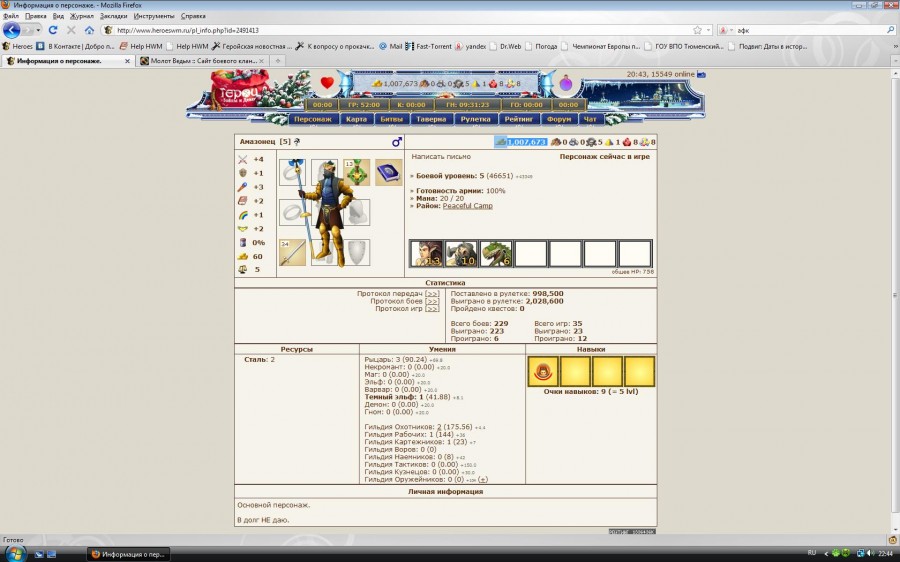
Task: Open the Чат game menu
Action: (x=590, y=119)
